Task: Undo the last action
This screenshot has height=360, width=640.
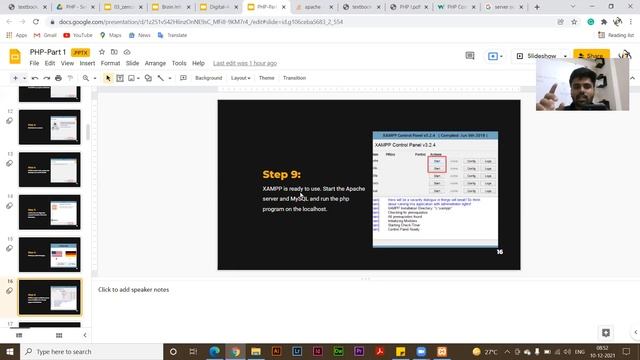Action: 35,78
